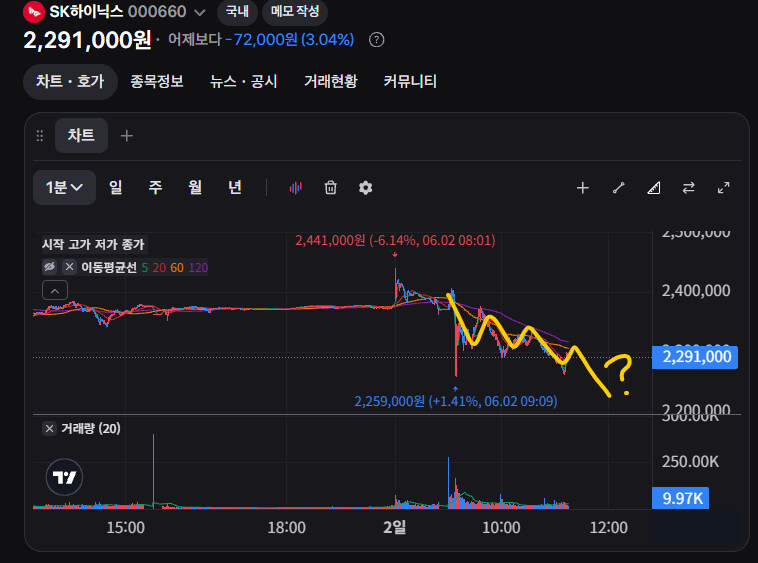Screen dimensions: 758x563
Task: Grab the panel drag handle dots icon
Action: point(40,136)
